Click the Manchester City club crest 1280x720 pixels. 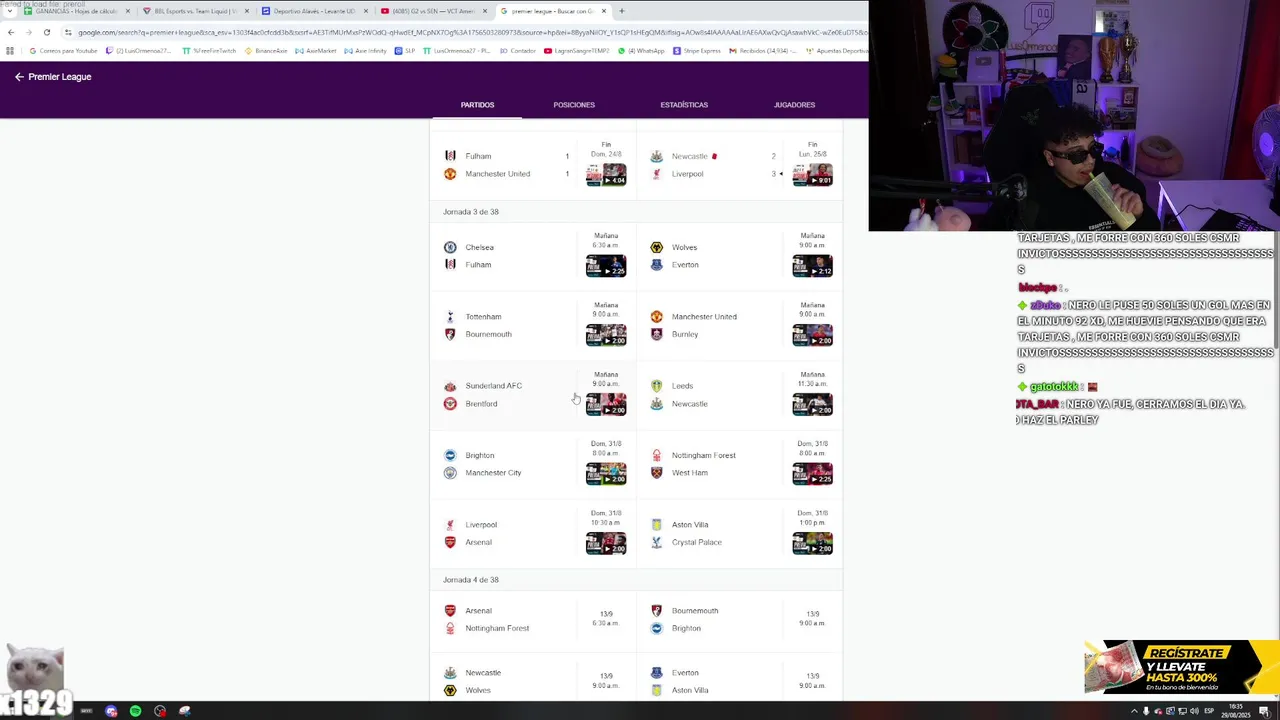pos(450,473)
